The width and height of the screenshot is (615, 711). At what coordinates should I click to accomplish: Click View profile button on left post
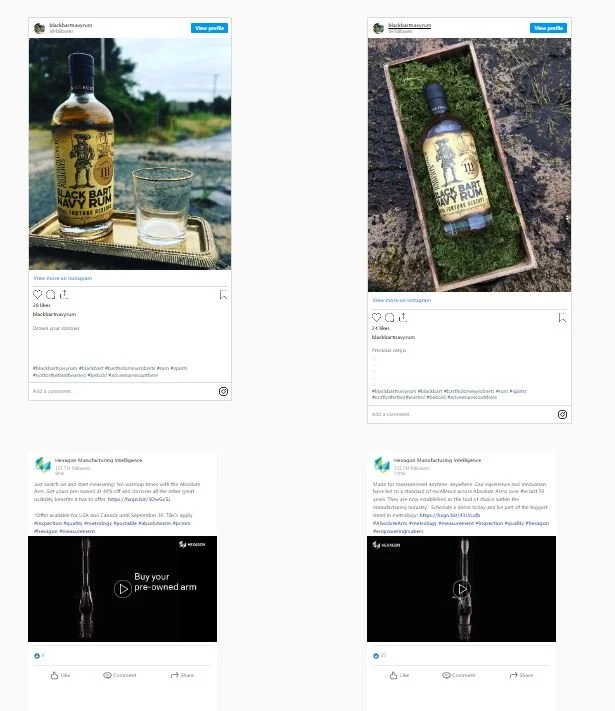(210, 28)
